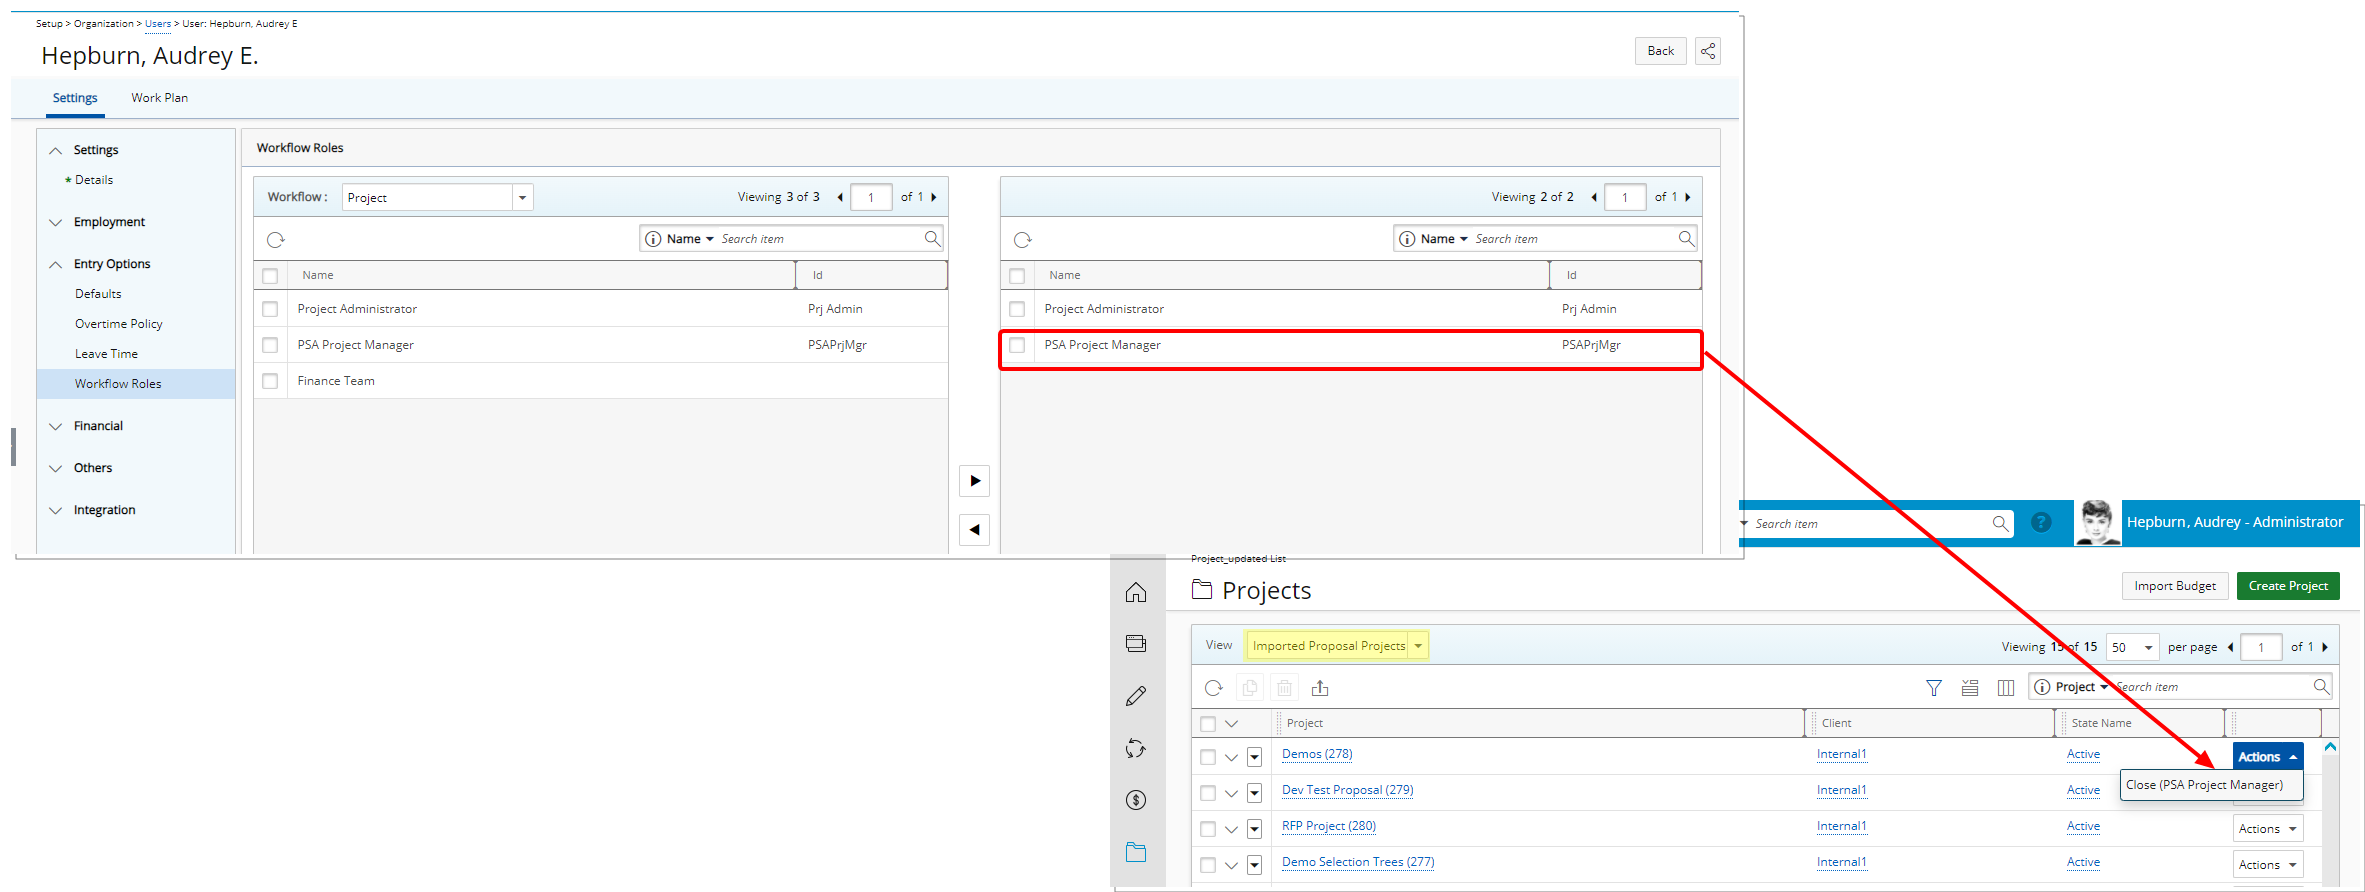The image size is (2365, 892).
Task: Go to next page of Projects list
Action: click(x=2325, y=647)
